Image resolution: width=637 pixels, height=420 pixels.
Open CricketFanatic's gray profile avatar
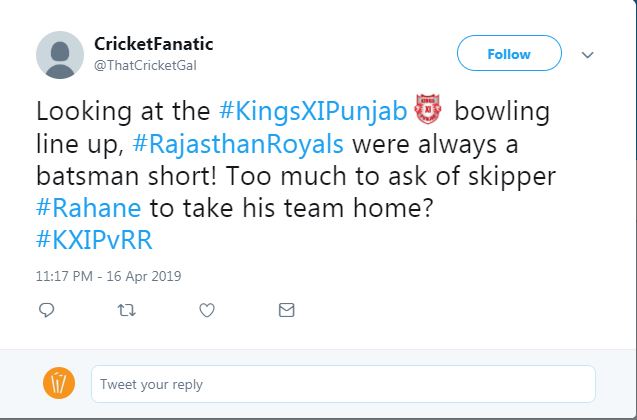(60, 54)
